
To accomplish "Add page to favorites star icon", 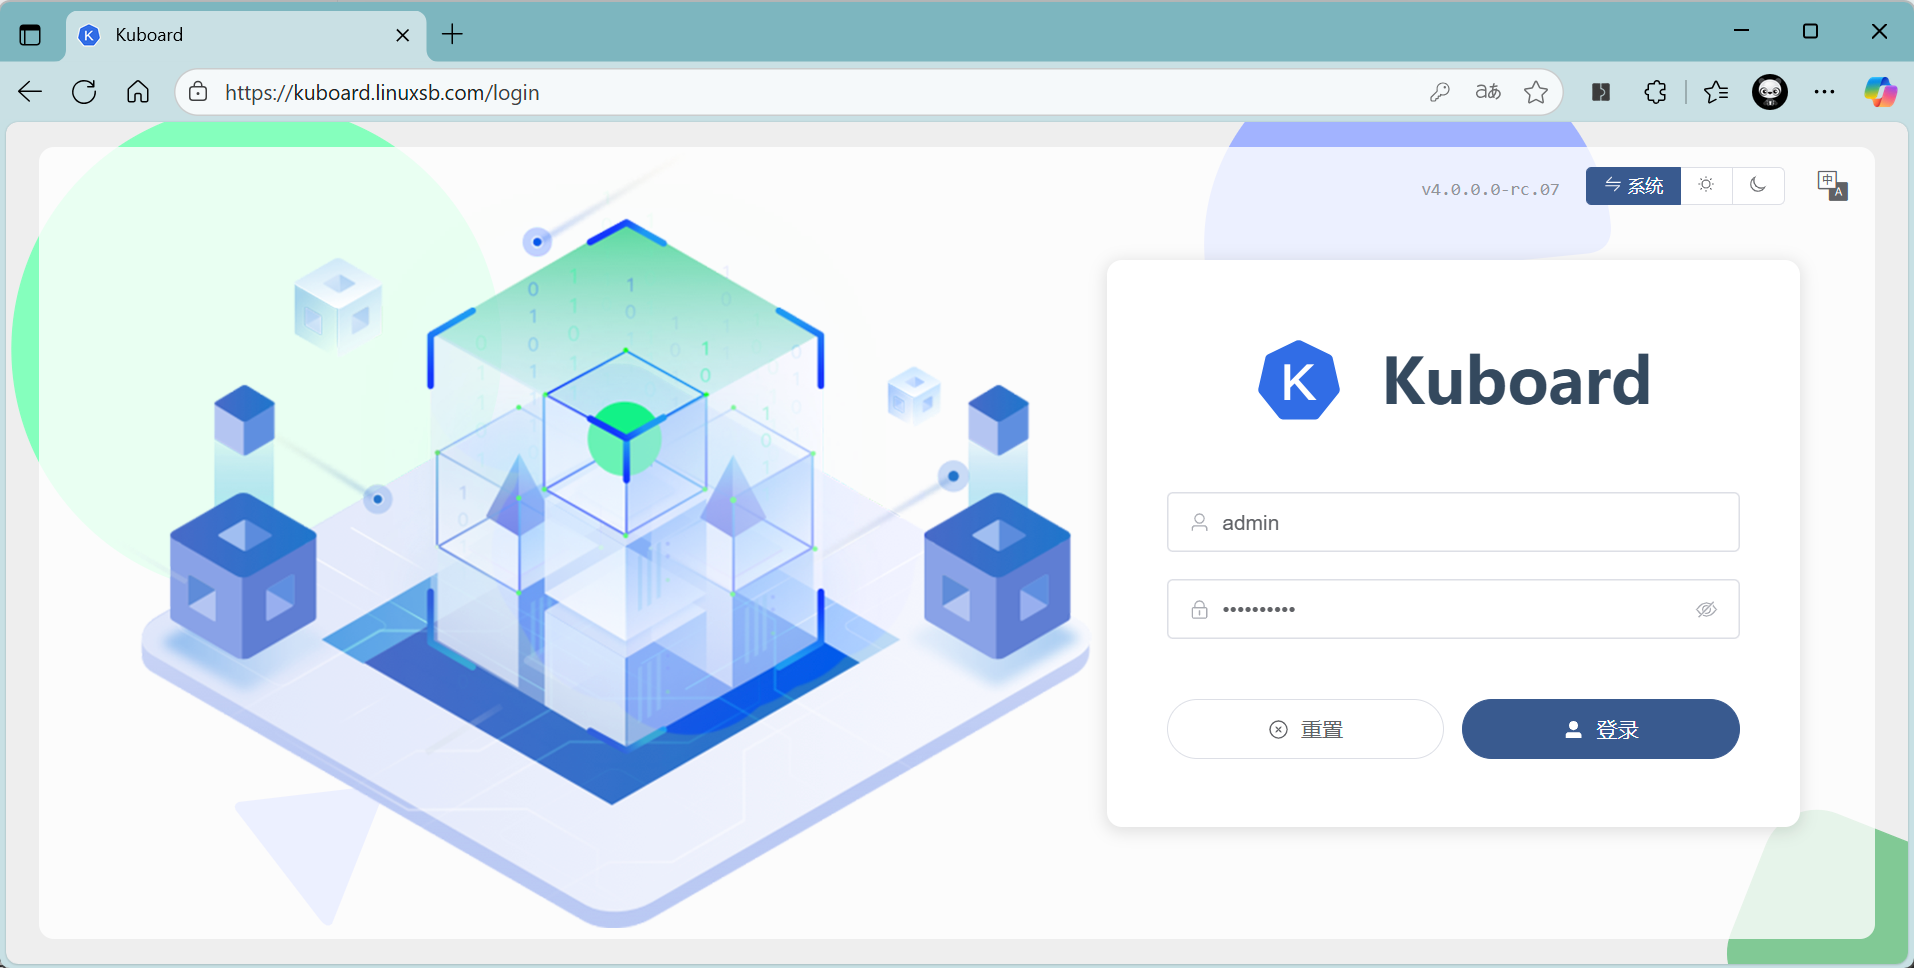I will coord(1536,92).
